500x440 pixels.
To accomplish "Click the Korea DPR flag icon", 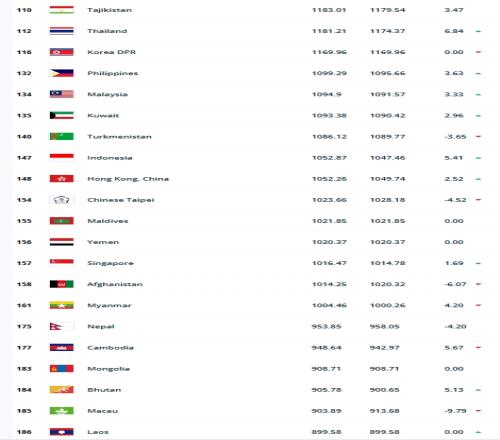I will tap(61, 52).
